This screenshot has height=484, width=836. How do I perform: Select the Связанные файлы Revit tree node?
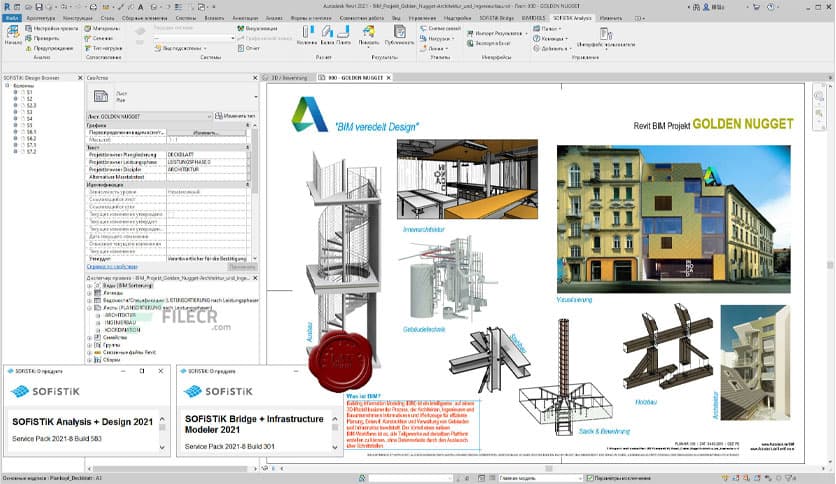(x=130, y=353)
